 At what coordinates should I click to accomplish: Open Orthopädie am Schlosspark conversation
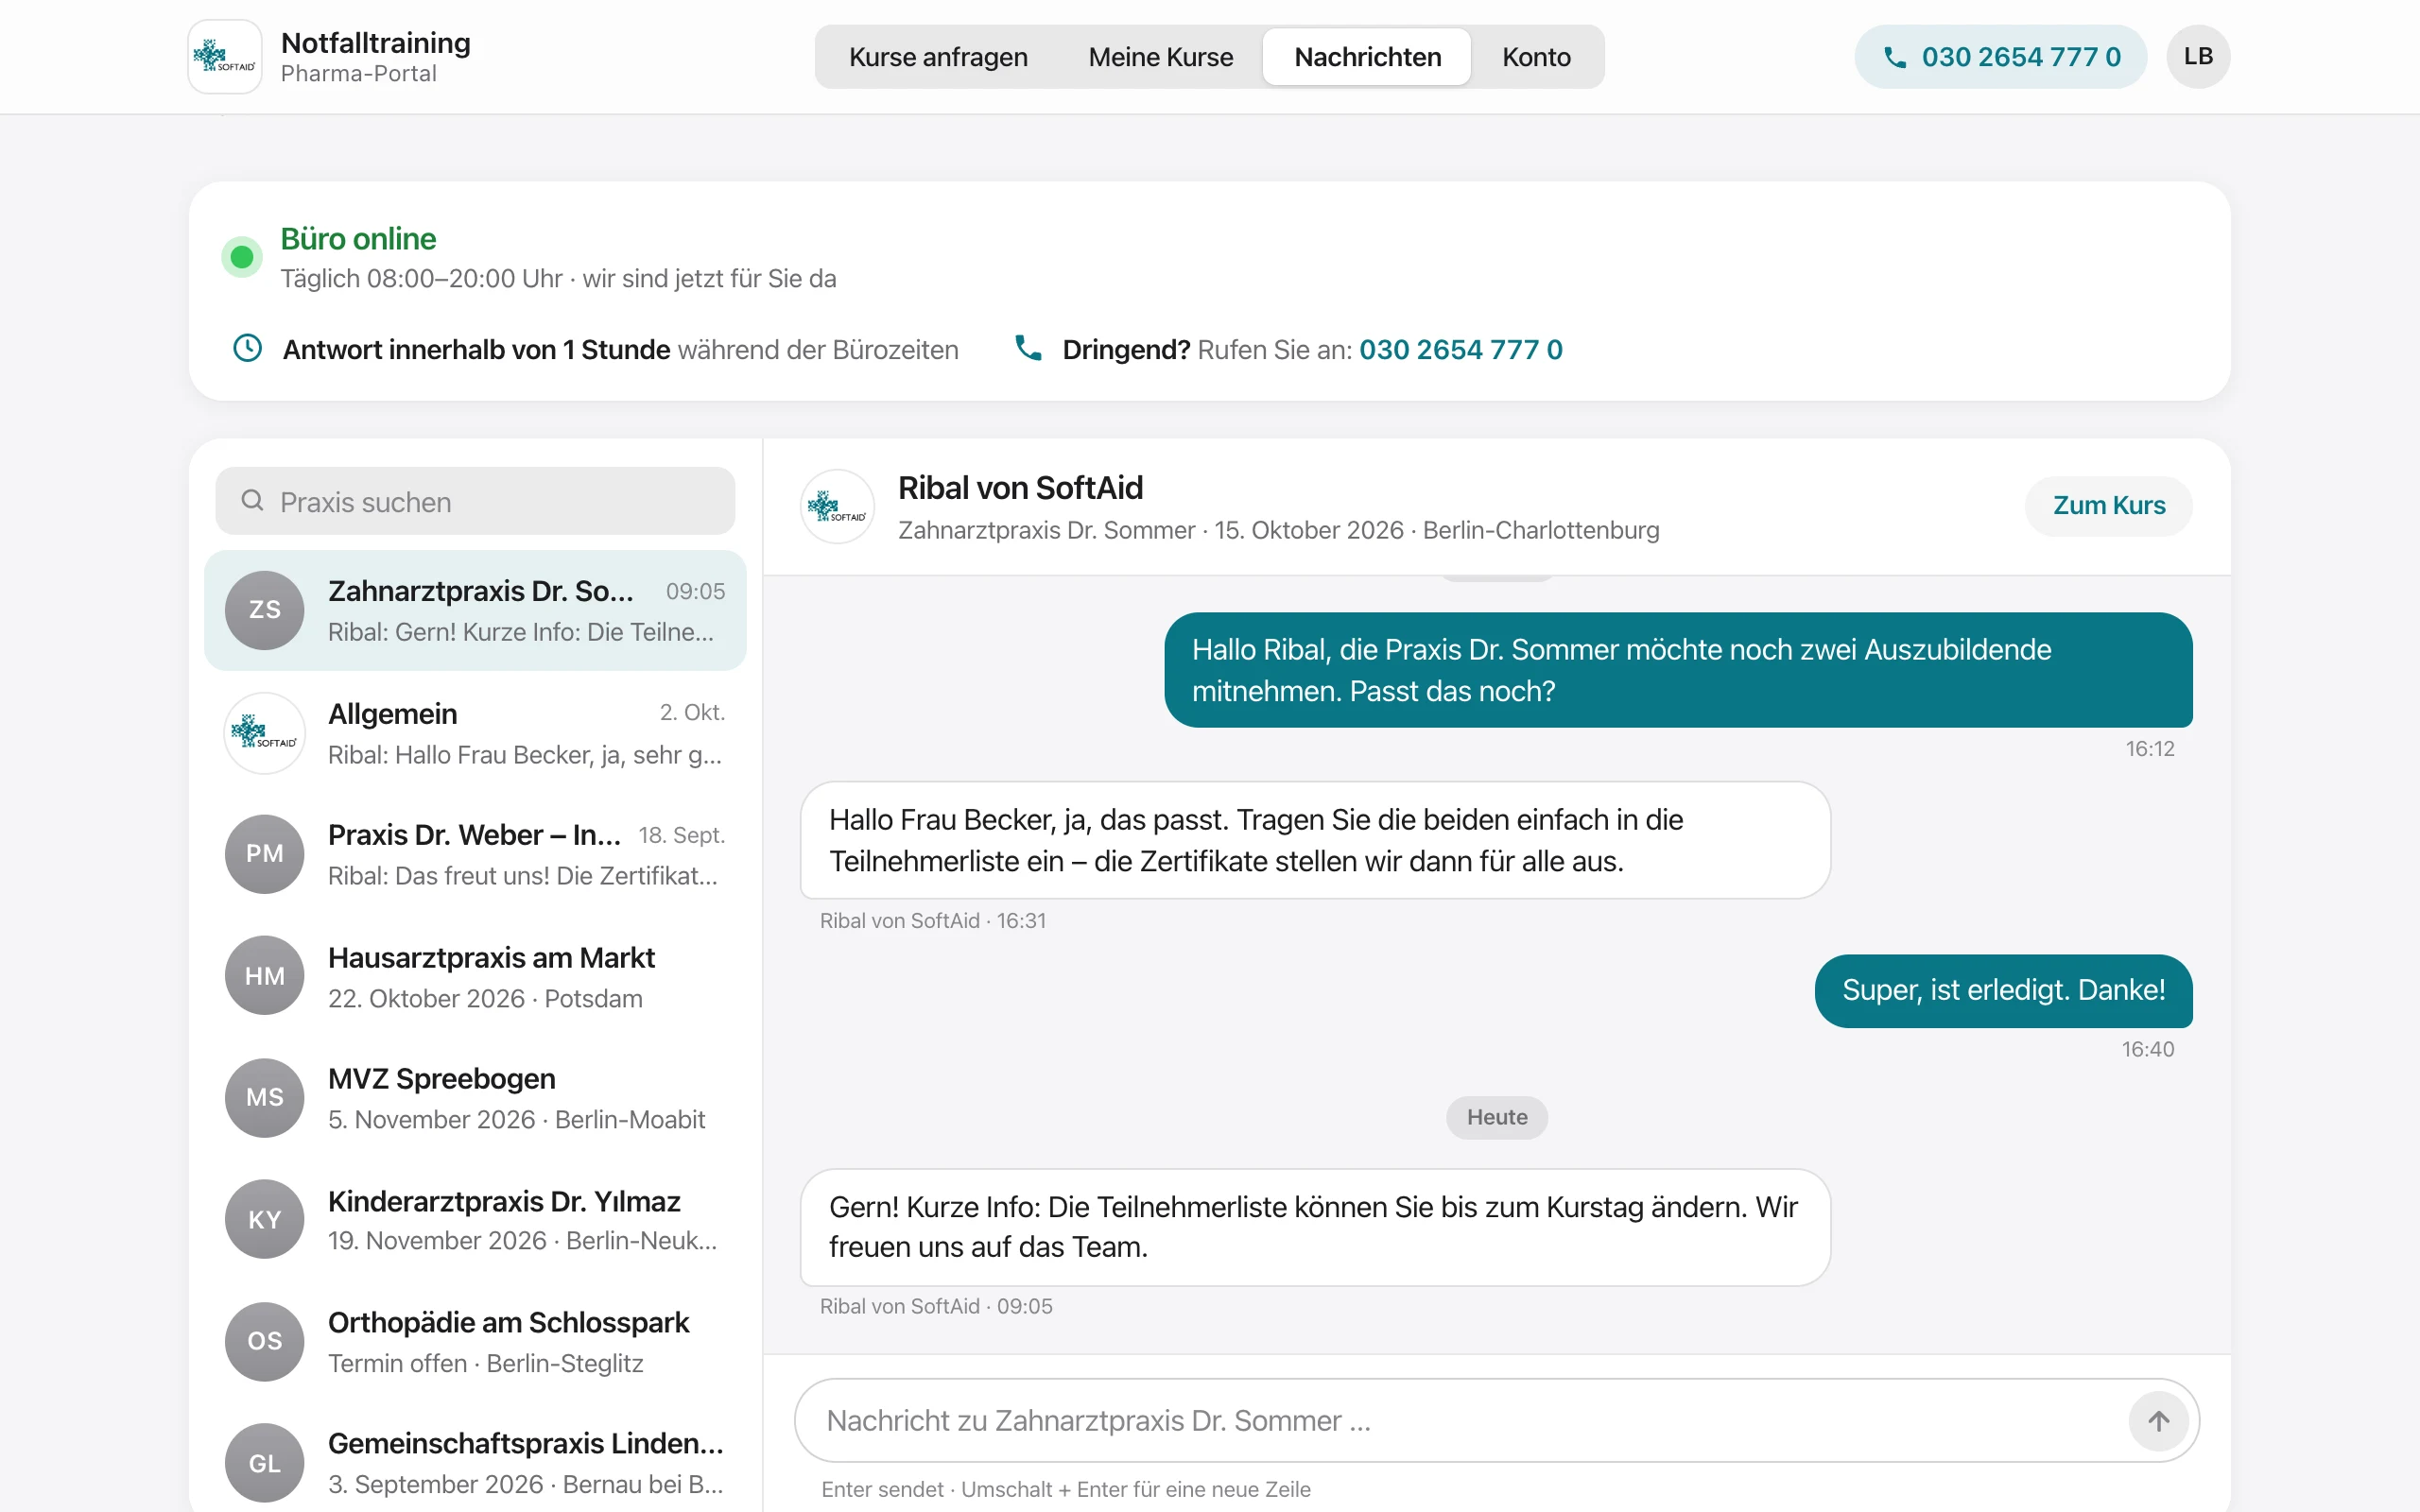point(475,1342)
